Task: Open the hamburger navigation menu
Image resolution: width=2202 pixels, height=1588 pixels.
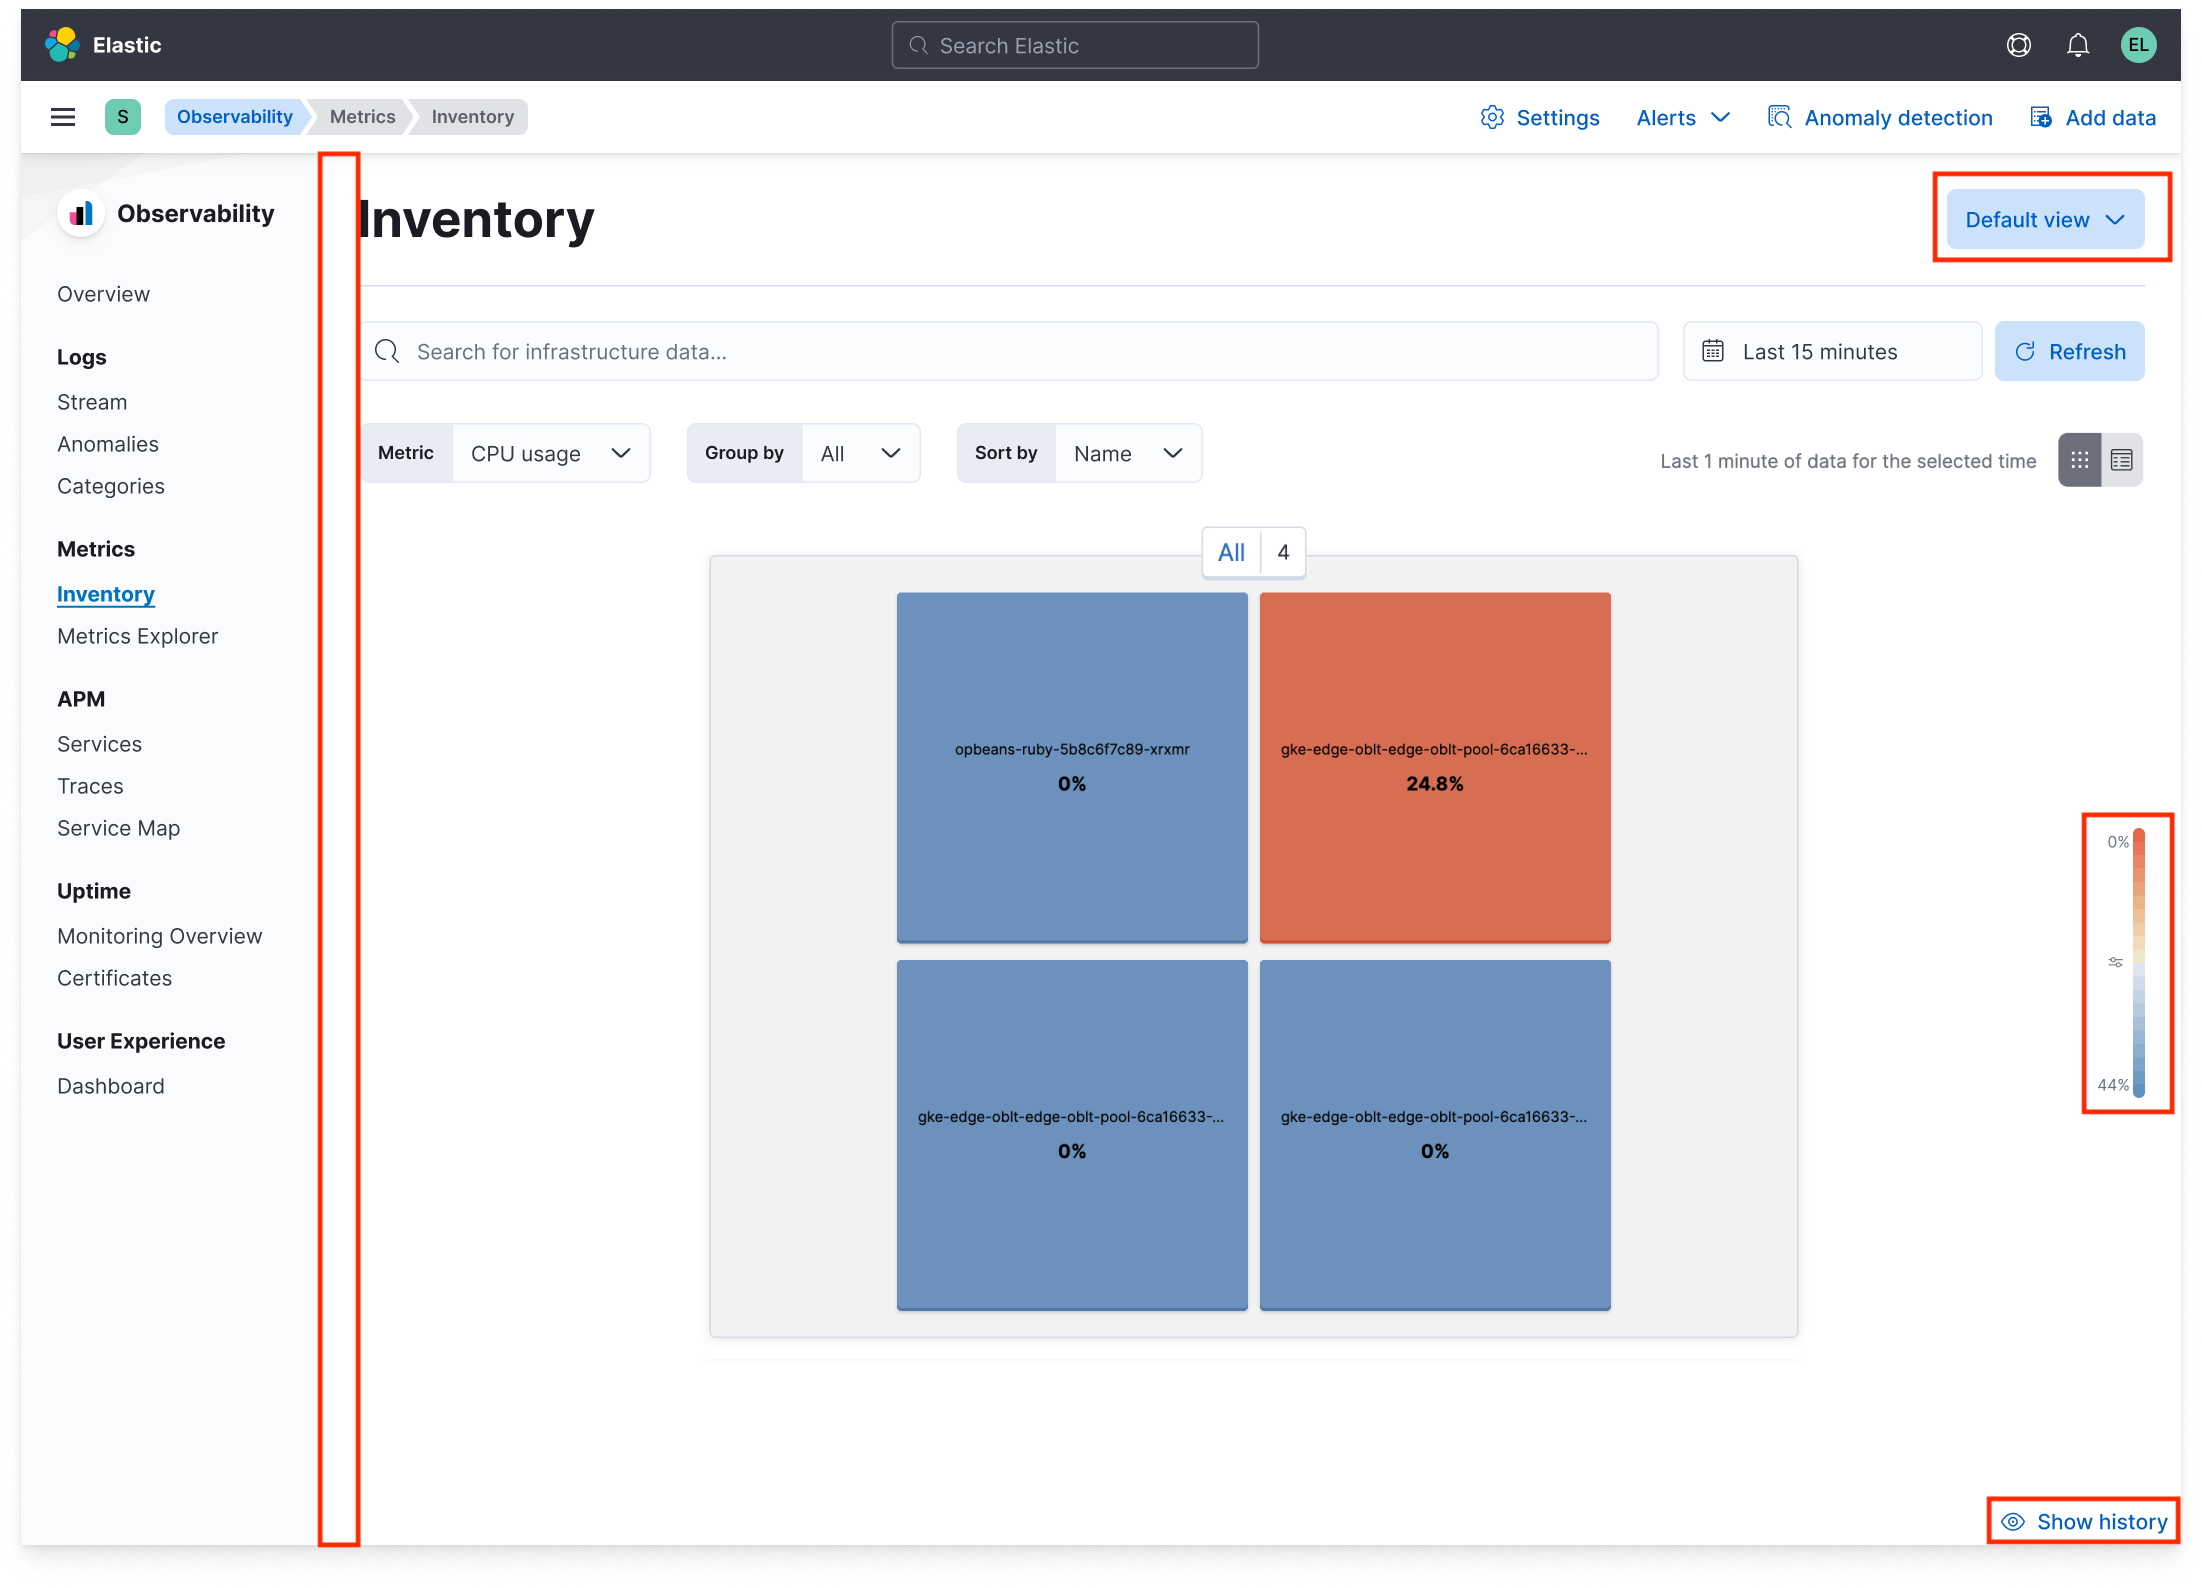Action: coord(62,116)
